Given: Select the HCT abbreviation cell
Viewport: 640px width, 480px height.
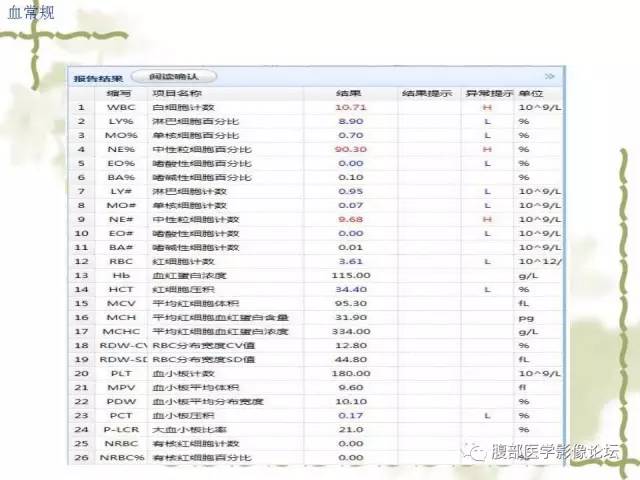Looking at the screenshot, I should click(x=121, y=290).
